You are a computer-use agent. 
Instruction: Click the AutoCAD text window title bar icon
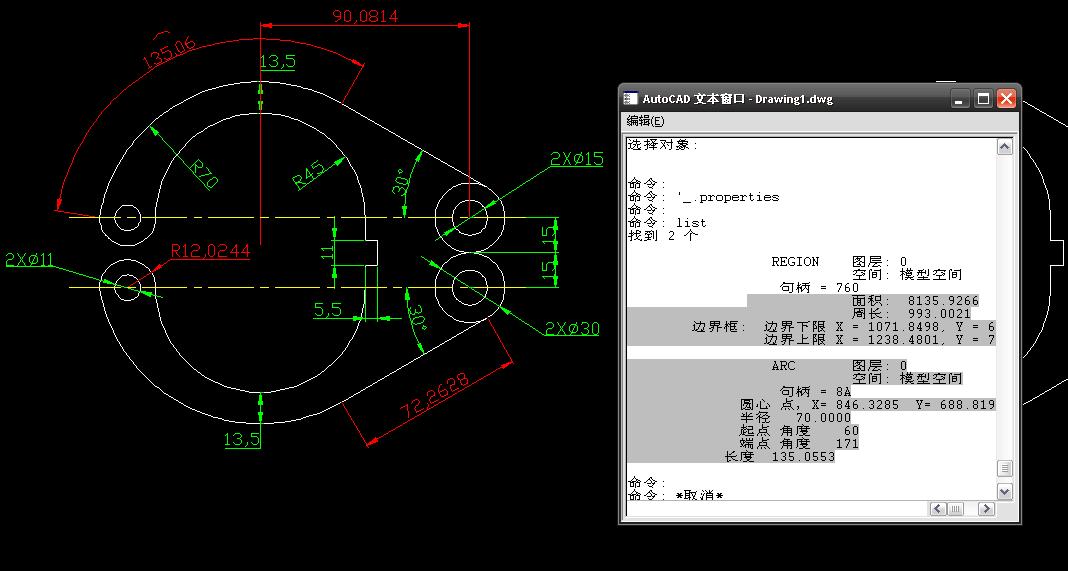pos(631,98)
